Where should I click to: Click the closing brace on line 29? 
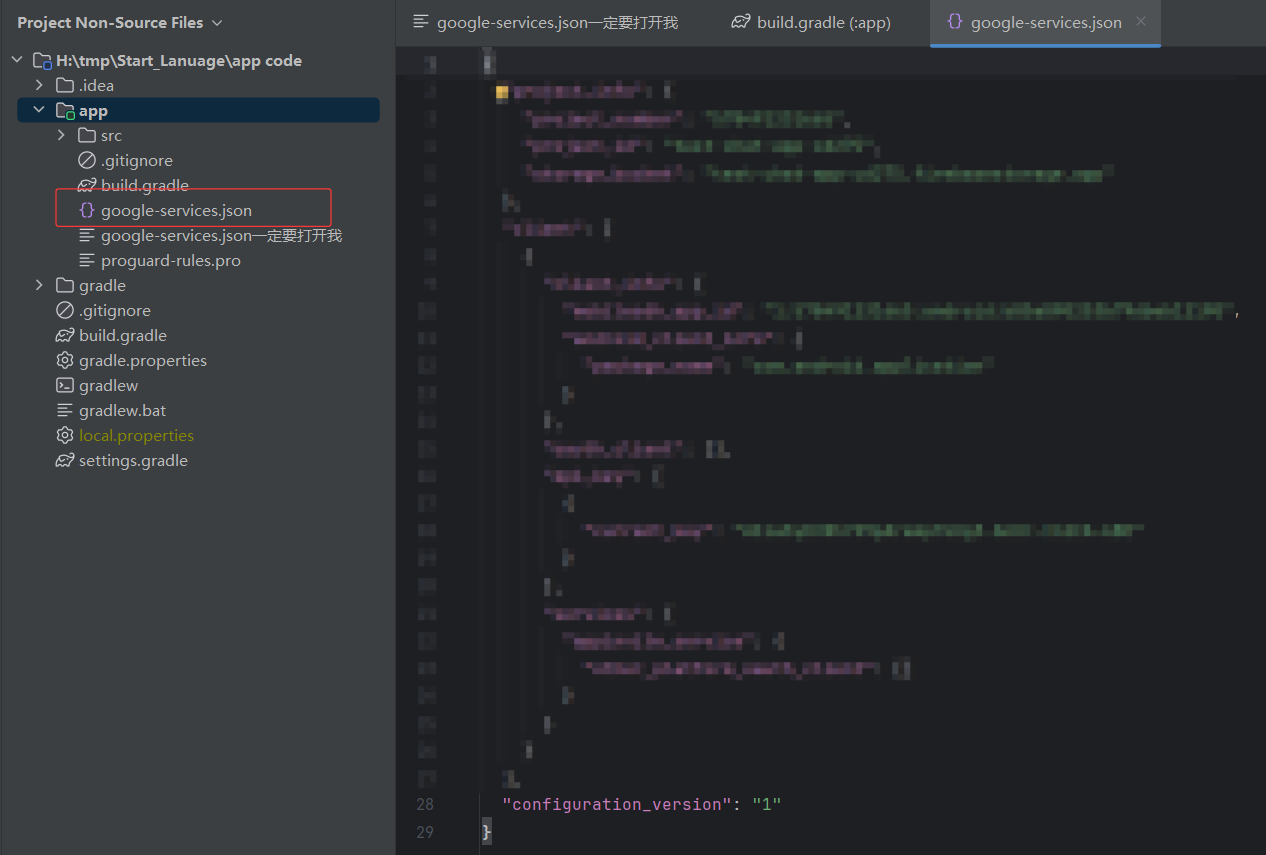(x=487, y=831)
